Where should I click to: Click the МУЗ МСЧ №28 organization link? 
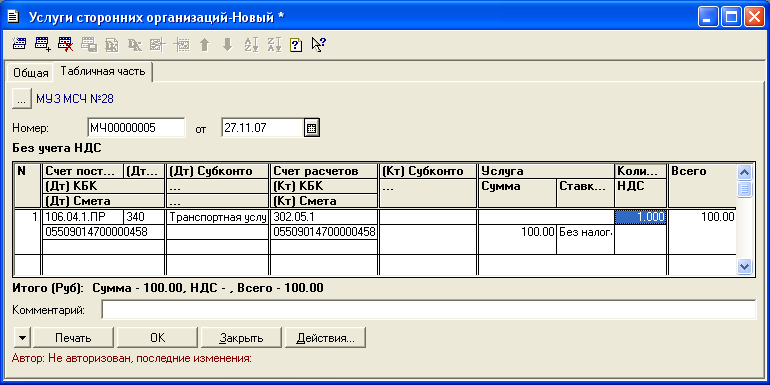[75, 99]
